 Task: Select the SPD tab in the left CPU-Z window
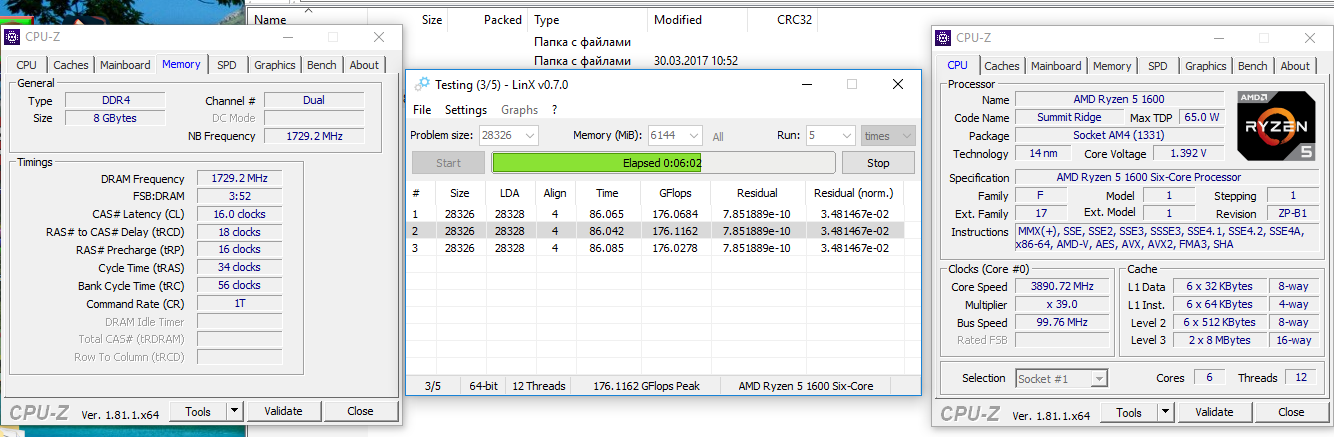(227, 65)
